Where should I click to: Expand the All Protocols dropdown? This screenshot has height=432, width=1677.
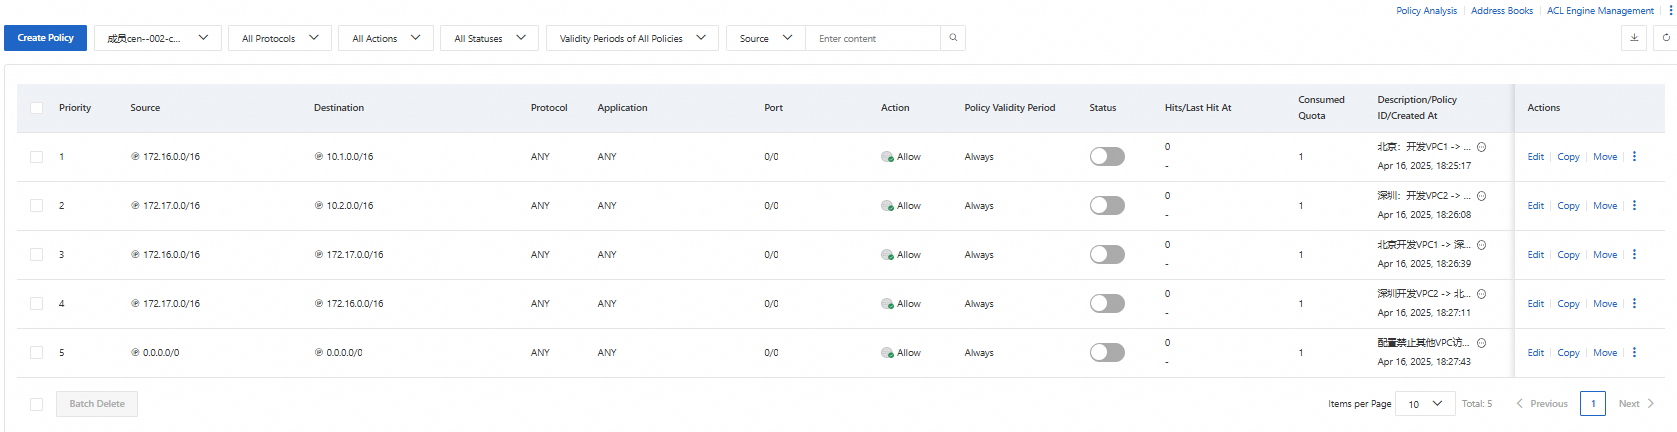point(279,38)
